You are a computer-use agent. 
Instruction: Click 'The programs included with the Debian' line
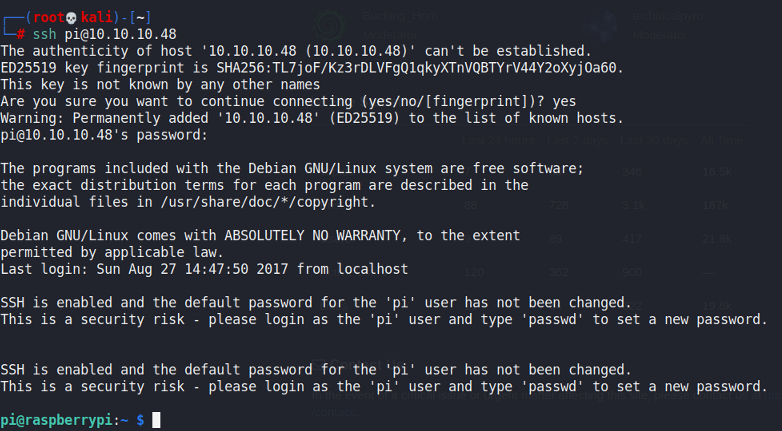click(150, 168)
